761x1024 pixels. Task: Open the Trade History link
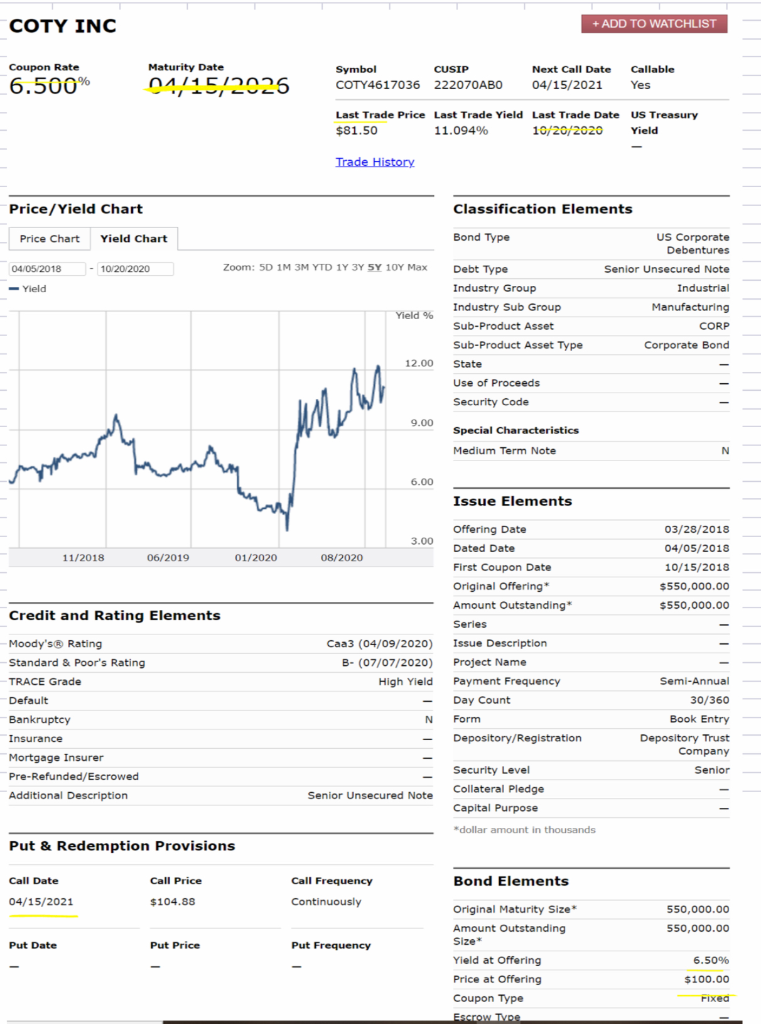click(x=375, y=162)
